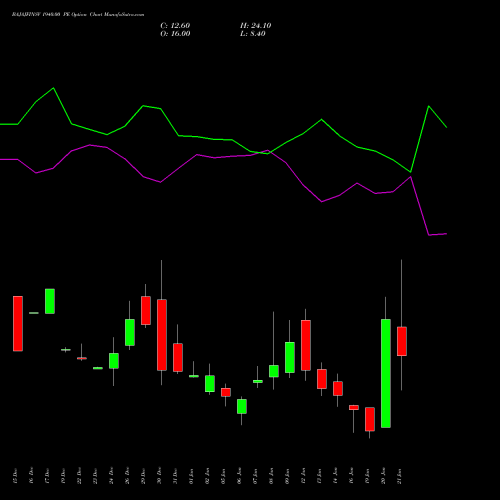Click the 20 Jan date label
Viewport: 500px width, 500px height.
pos(383,476)
